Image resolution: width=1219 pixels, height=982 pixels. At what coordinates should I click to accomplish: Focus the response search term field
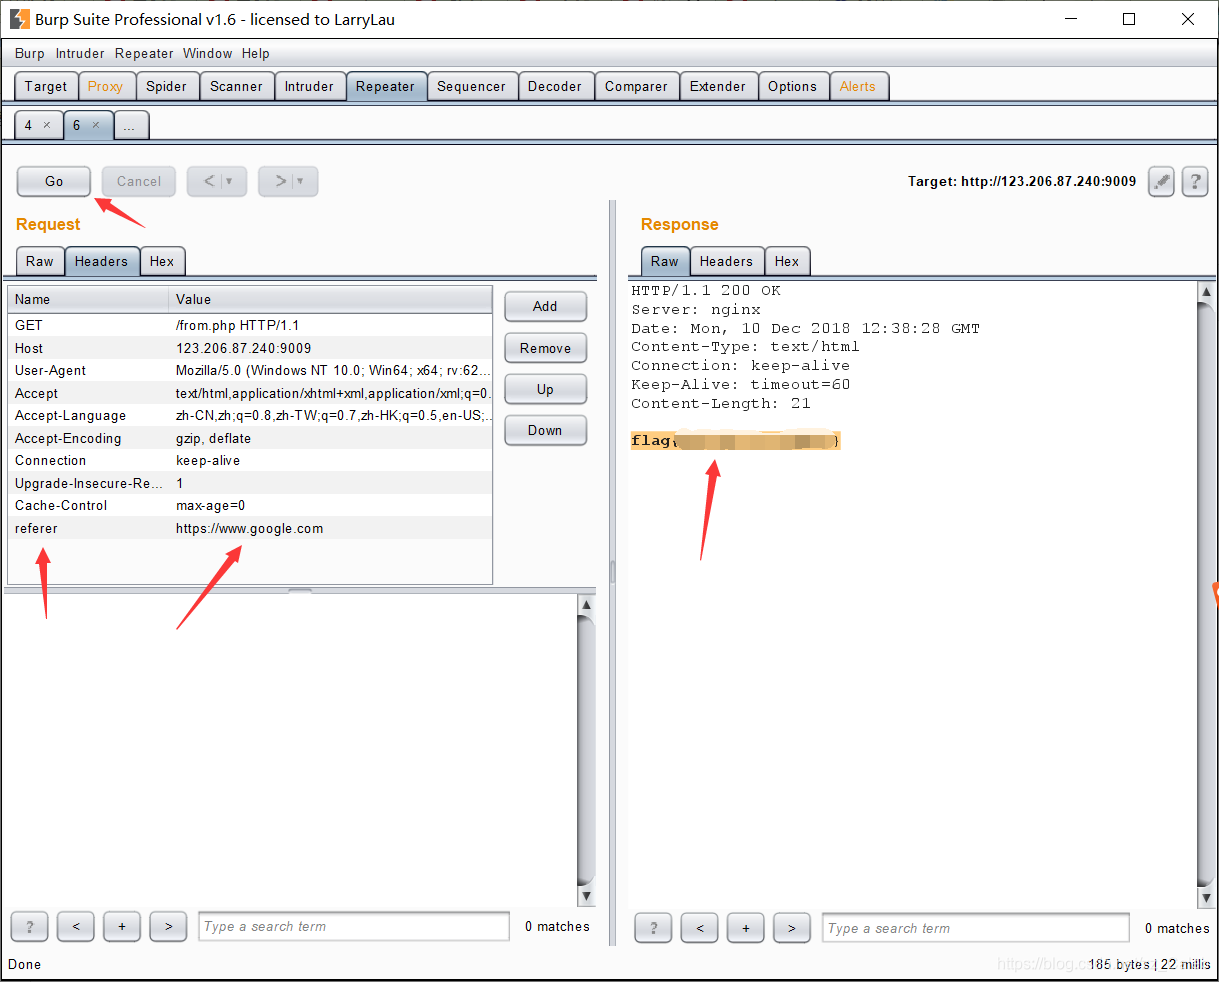(x=976, y=928)
